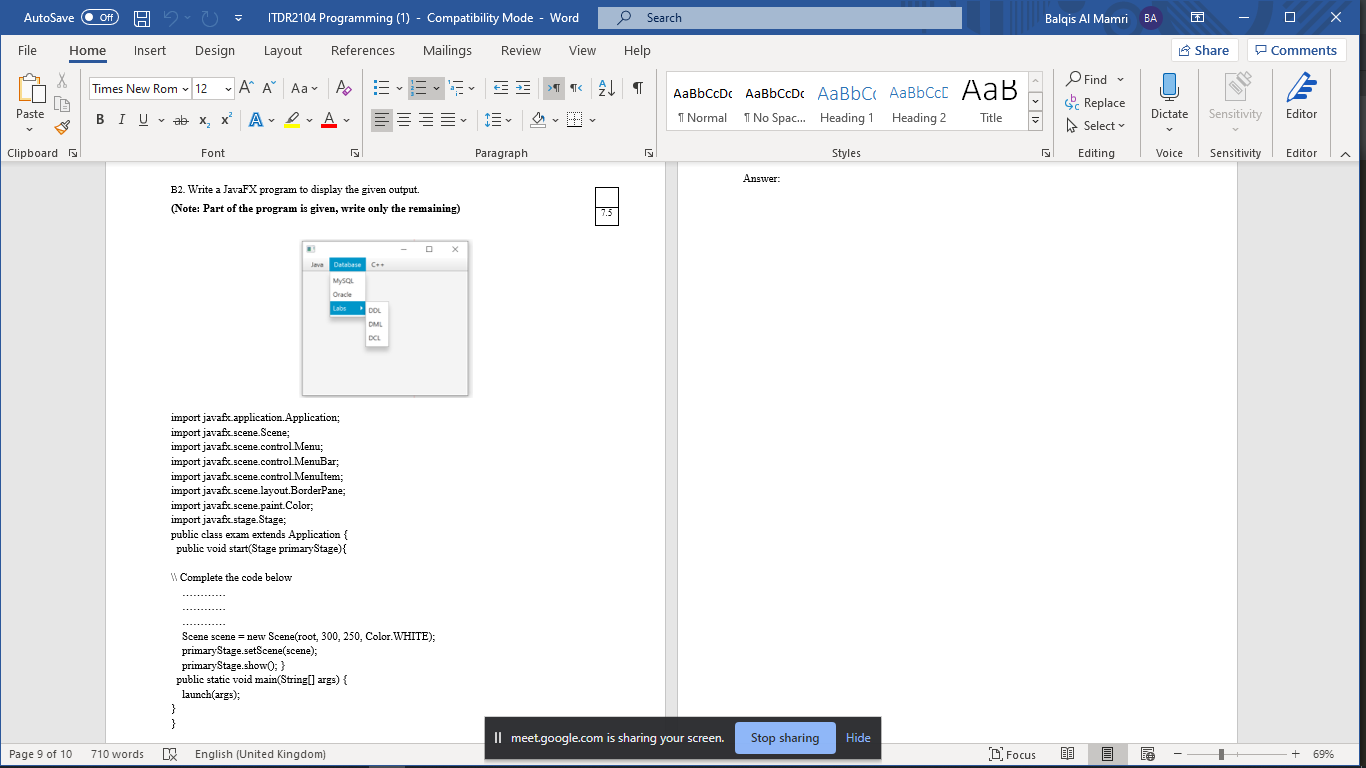Increase font size with grow icon

pyautogui.click(x=246, y=88)
